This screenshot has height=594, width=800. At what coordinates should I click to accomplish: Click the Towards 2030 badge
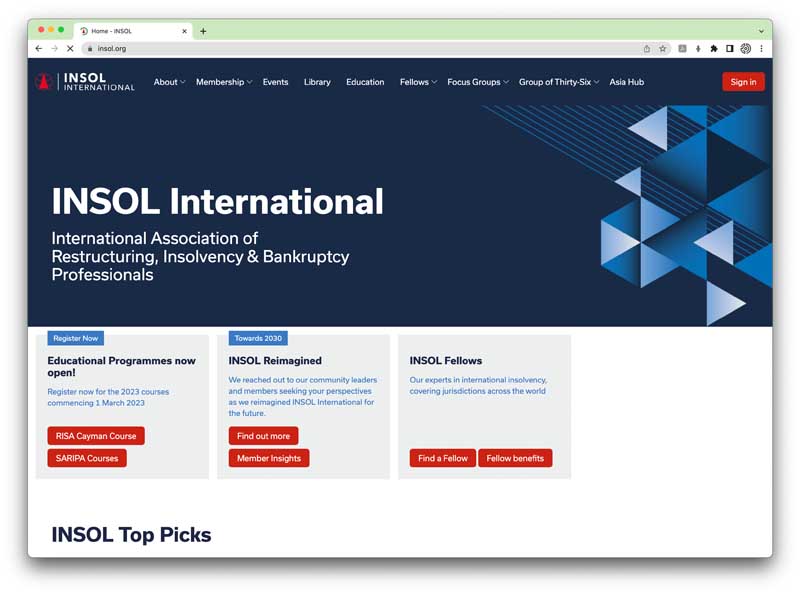[258, 338]
